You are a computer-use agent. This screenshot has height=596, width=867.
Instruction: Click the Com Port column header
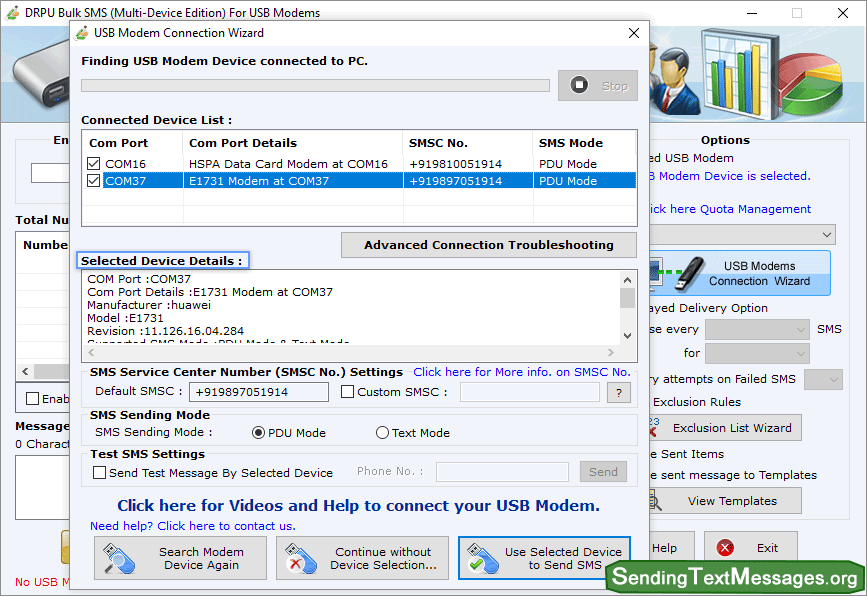coord(118,143)
